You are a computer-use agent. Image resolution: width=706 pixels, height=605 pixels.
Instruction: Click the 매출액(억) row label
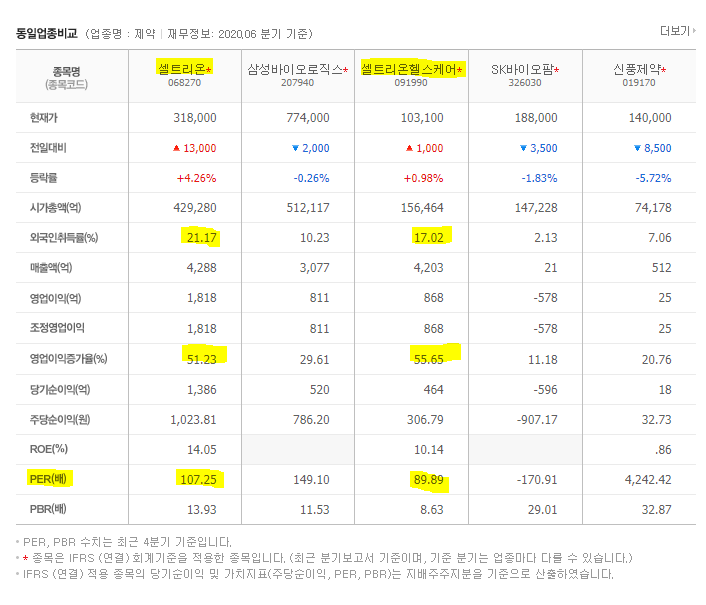(x=51, y=268)
